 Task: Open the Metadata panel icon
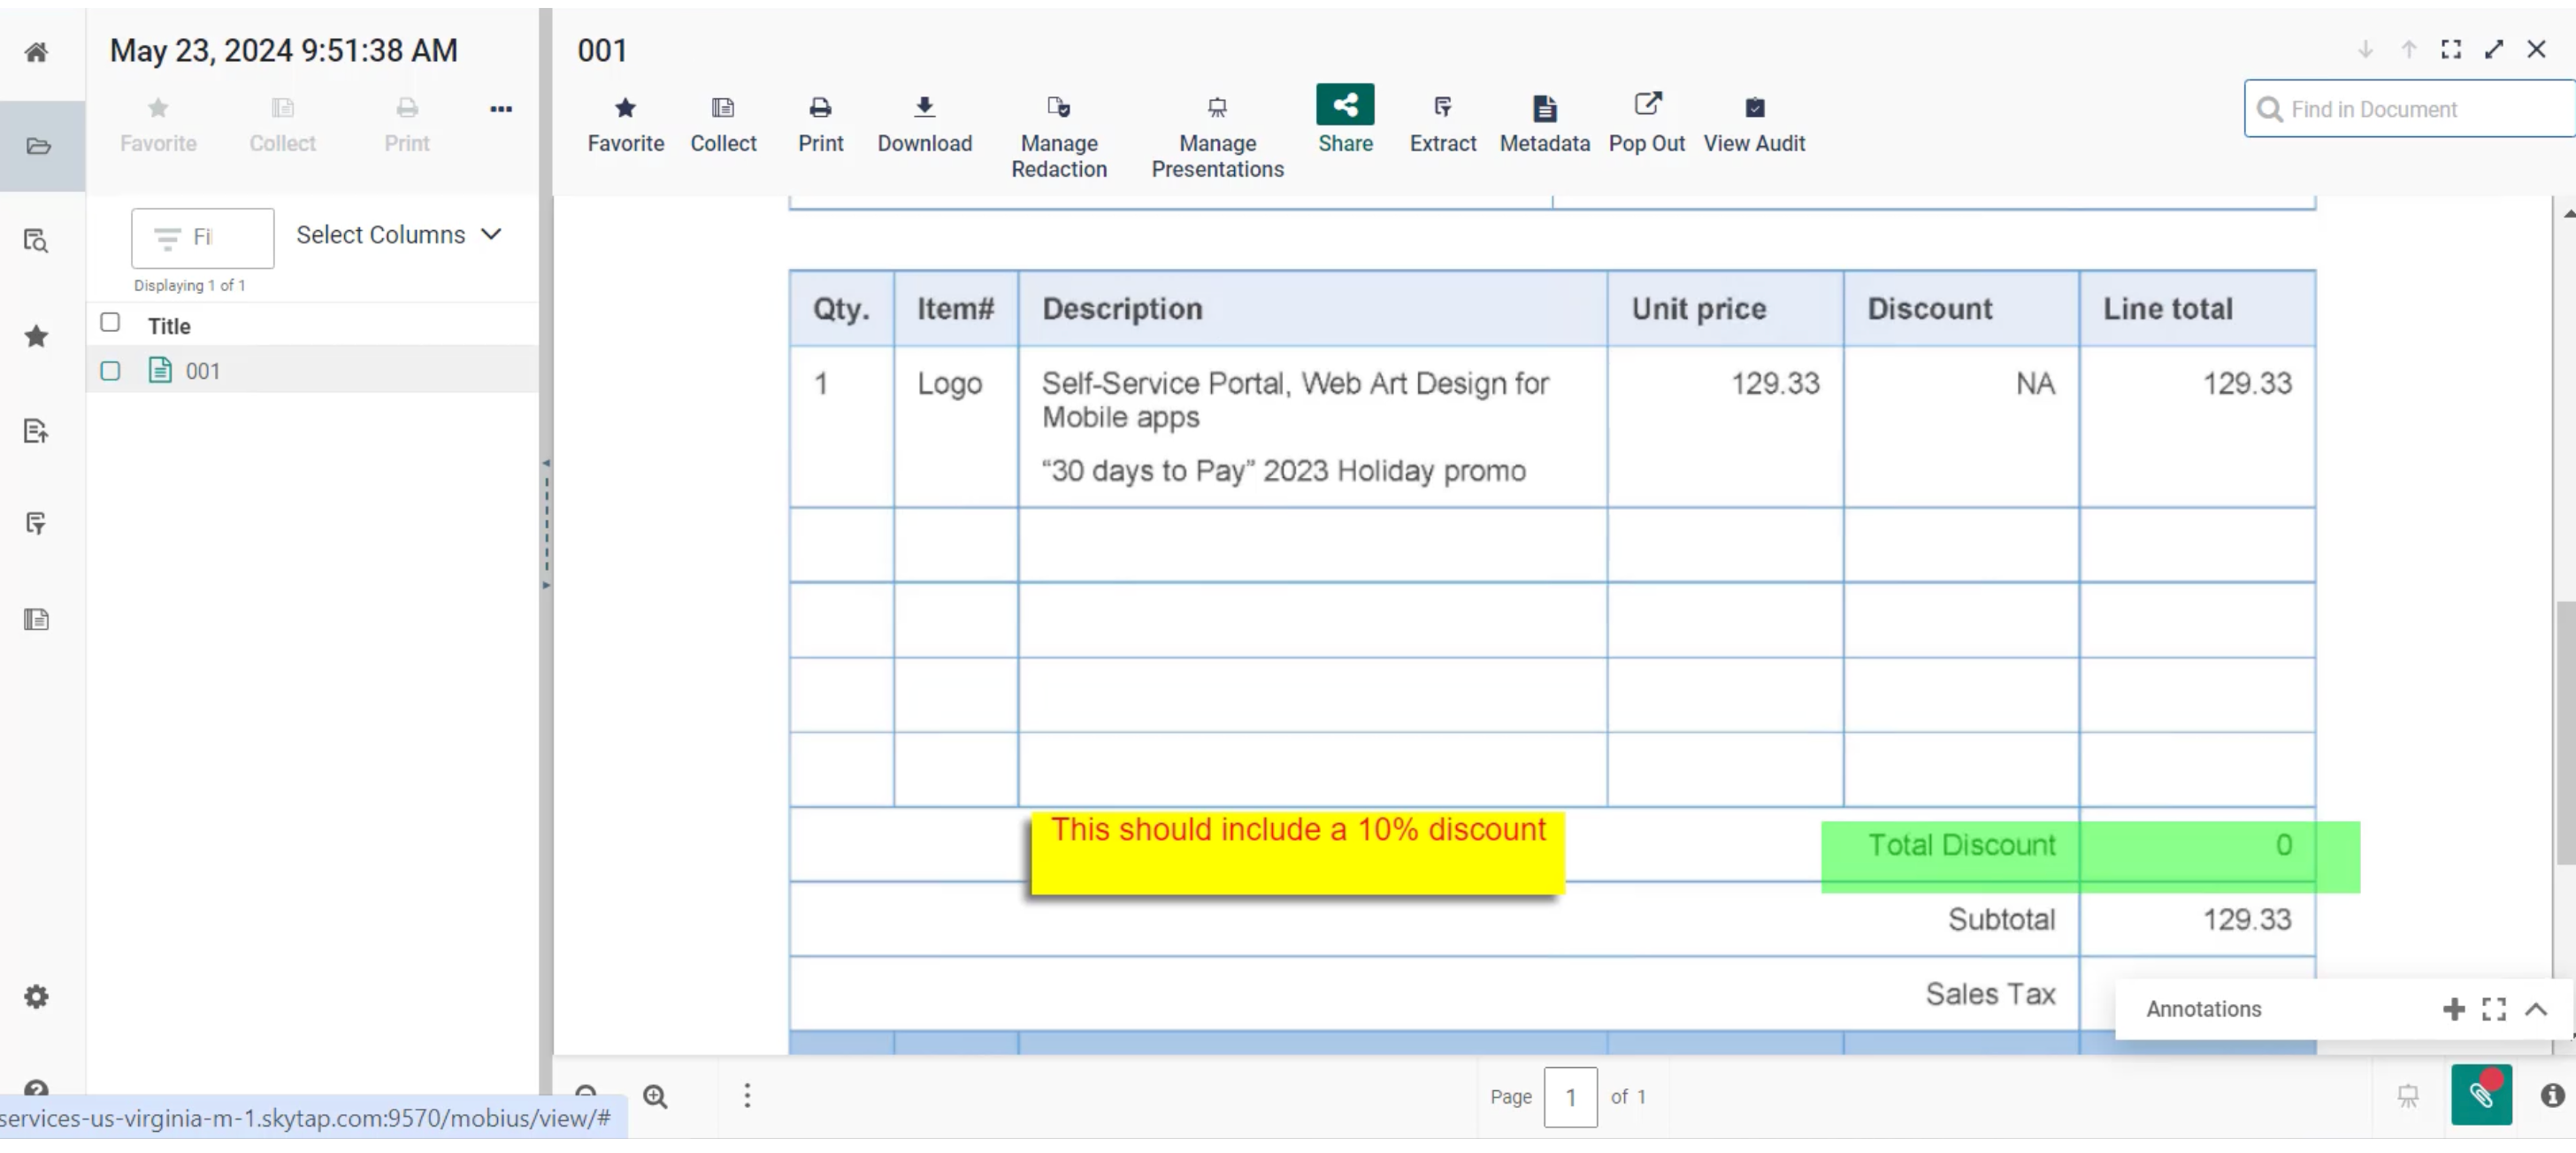1544,108
